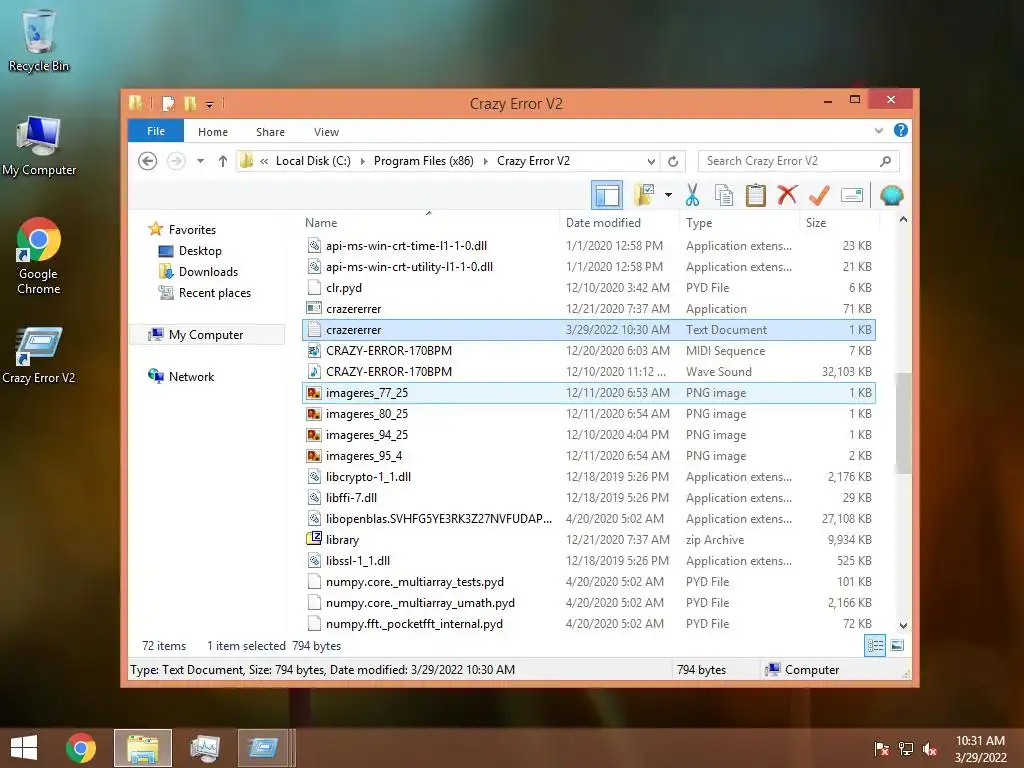Viewport: 1024px width, 768px height.
Task: Open Downloads in the Favorites list
Action: tap(208, 272)
